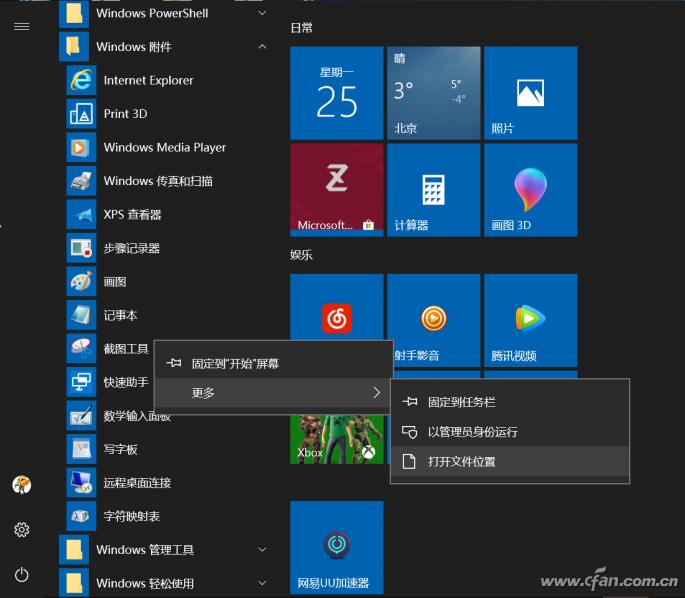Screen dimensions: 685x598
Task: Select 固定到"开始"屏幕 in context menu
Action: [x=273, y=363]
